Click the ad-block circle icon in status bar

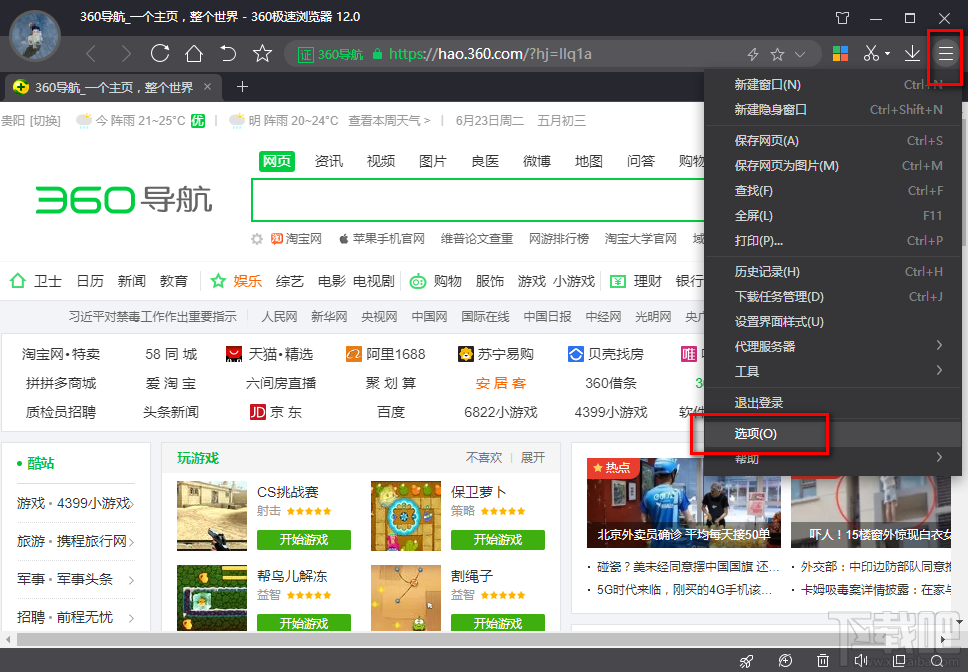click(785, 661)
